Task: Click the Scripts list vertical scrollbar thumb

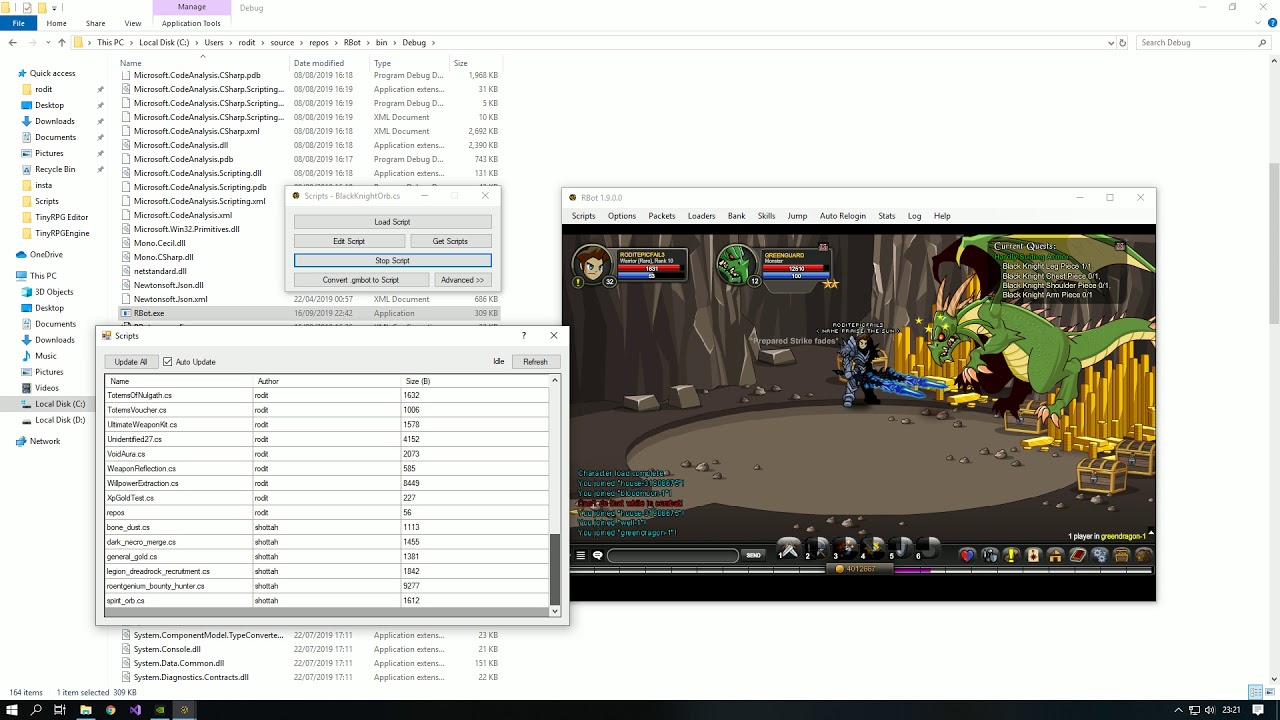Action: tap(555, 570)
